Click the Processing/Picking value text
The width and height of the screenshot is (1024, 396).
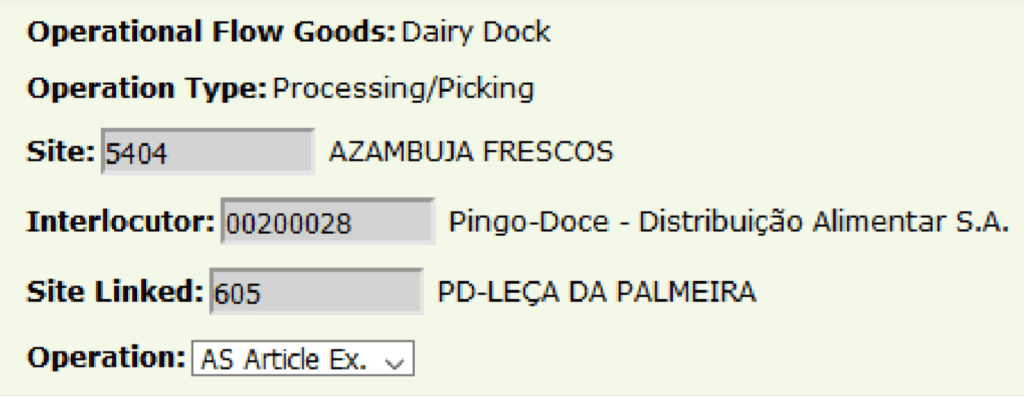403,88
